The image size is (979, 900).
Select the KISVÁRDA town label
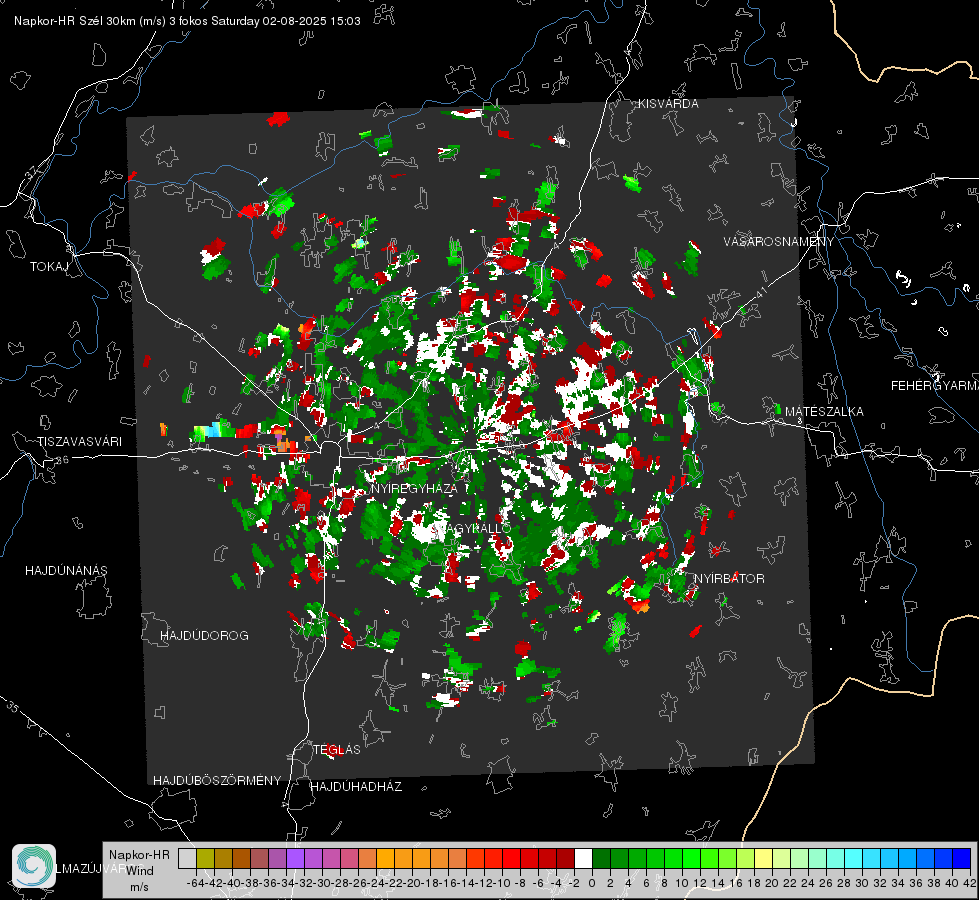pos(668,104)
